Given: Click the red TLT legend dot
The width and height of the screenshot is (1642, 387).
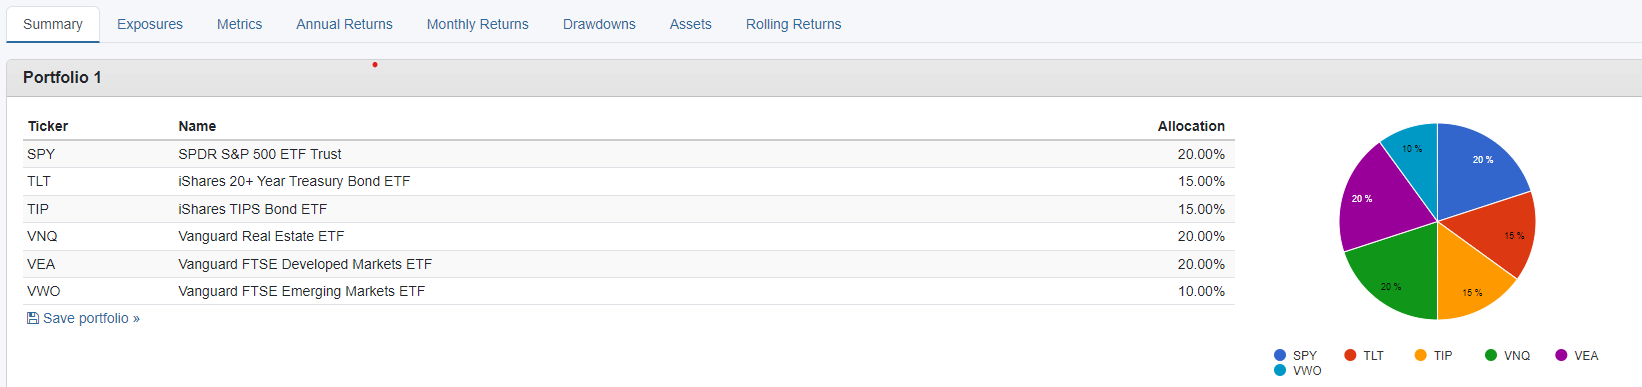Looking at the screenshot, I should click(x=1350, y=355).
